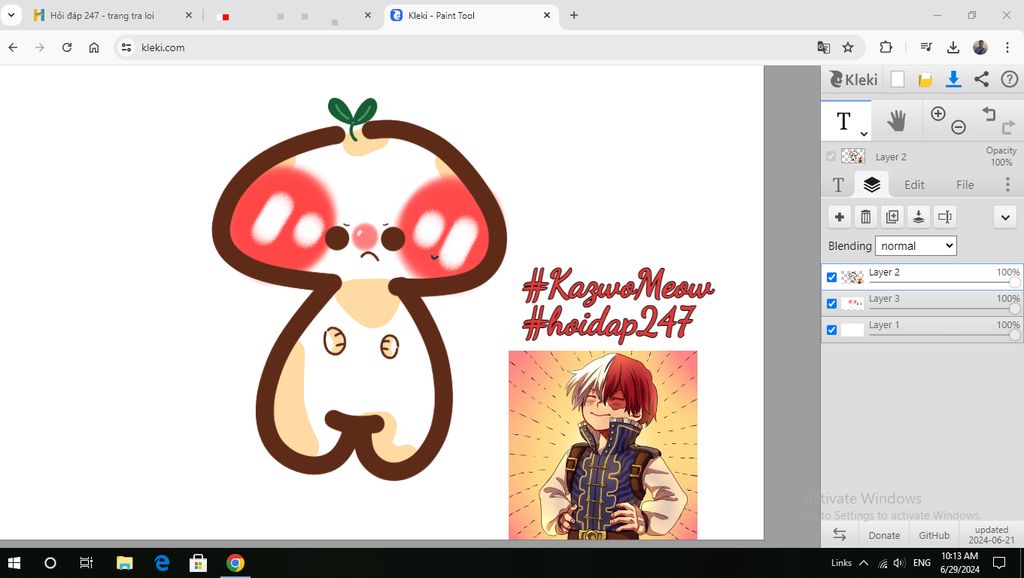The image size is (1024, 578).
Task: Open Chrome three-dot menu
Action: (1007, 48)
